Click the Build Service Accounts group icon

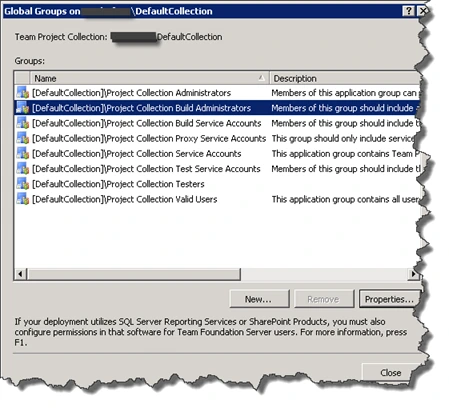23,123
